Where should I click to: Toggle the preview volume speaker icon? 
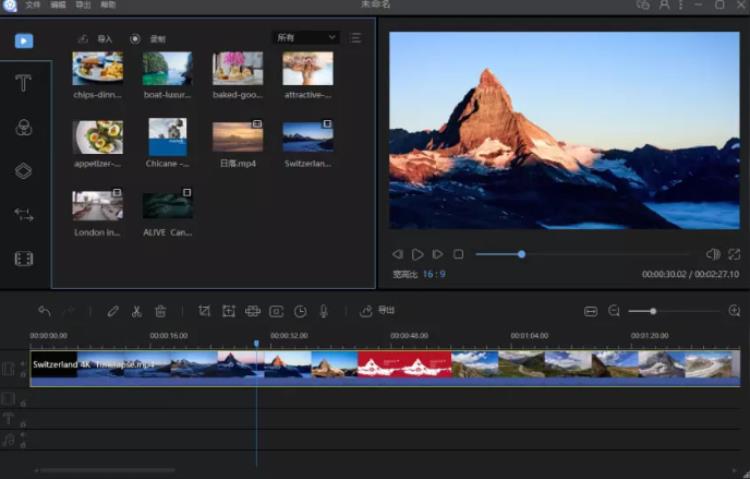pos(713,254)
